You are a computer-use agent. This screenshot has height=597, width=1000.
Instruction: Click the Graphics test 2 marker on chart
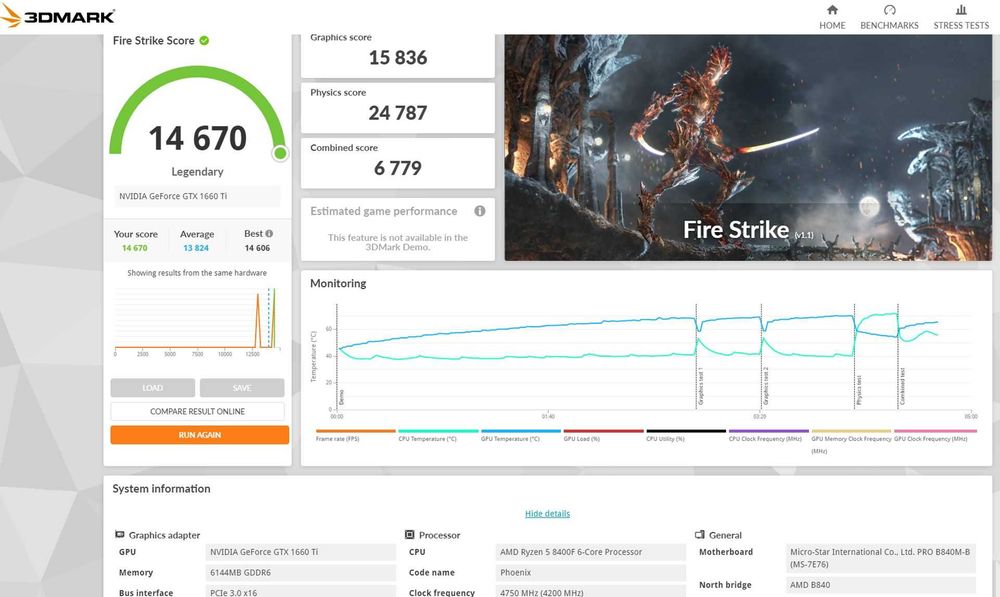(x=766, y=386)
